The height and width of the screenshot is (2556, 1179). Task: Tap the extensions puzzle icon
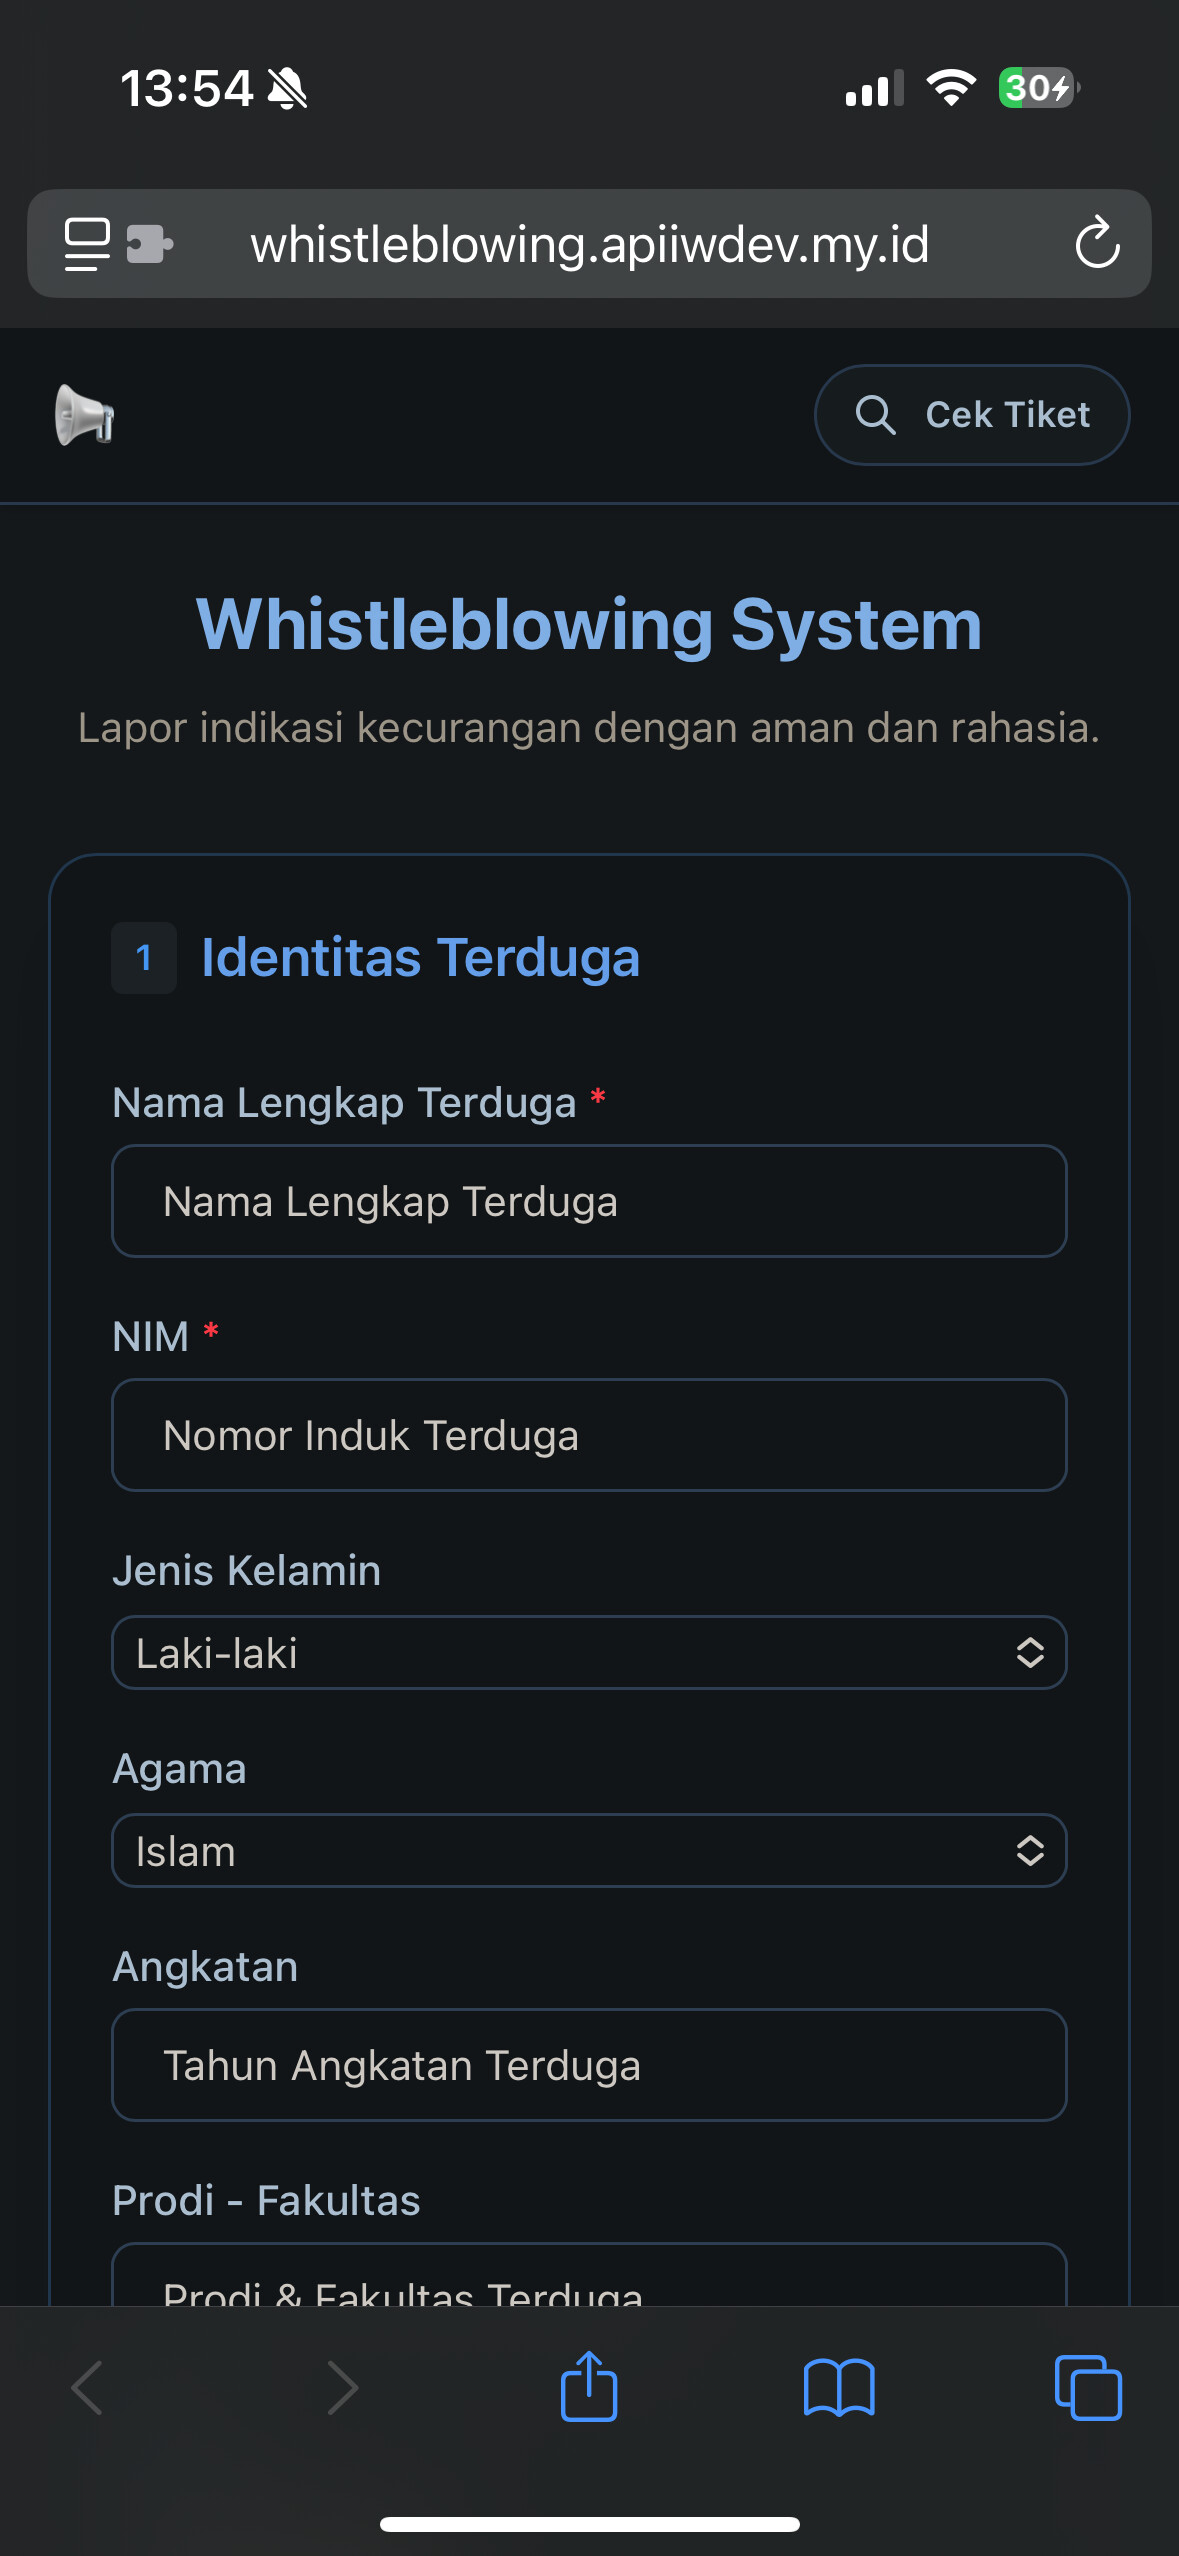pos(150,244)
